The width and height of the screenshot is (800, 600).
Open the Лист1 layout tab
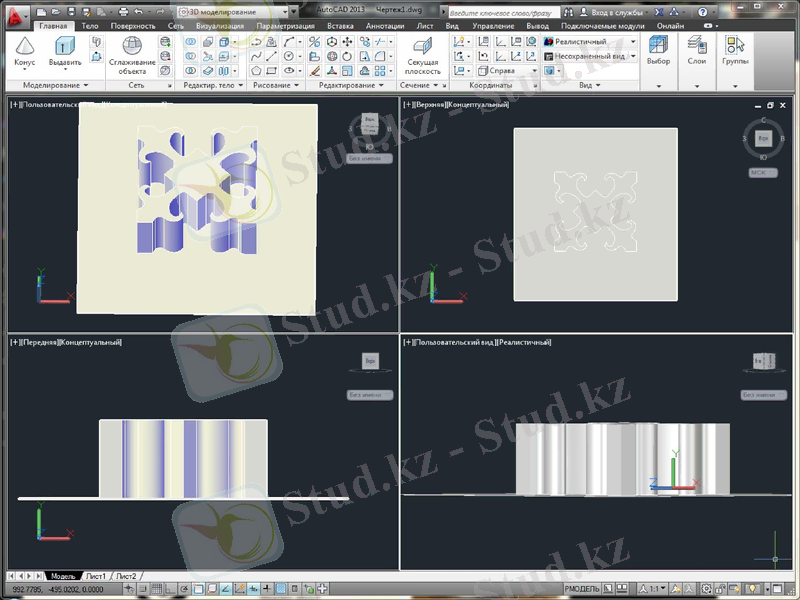point(96,576)
